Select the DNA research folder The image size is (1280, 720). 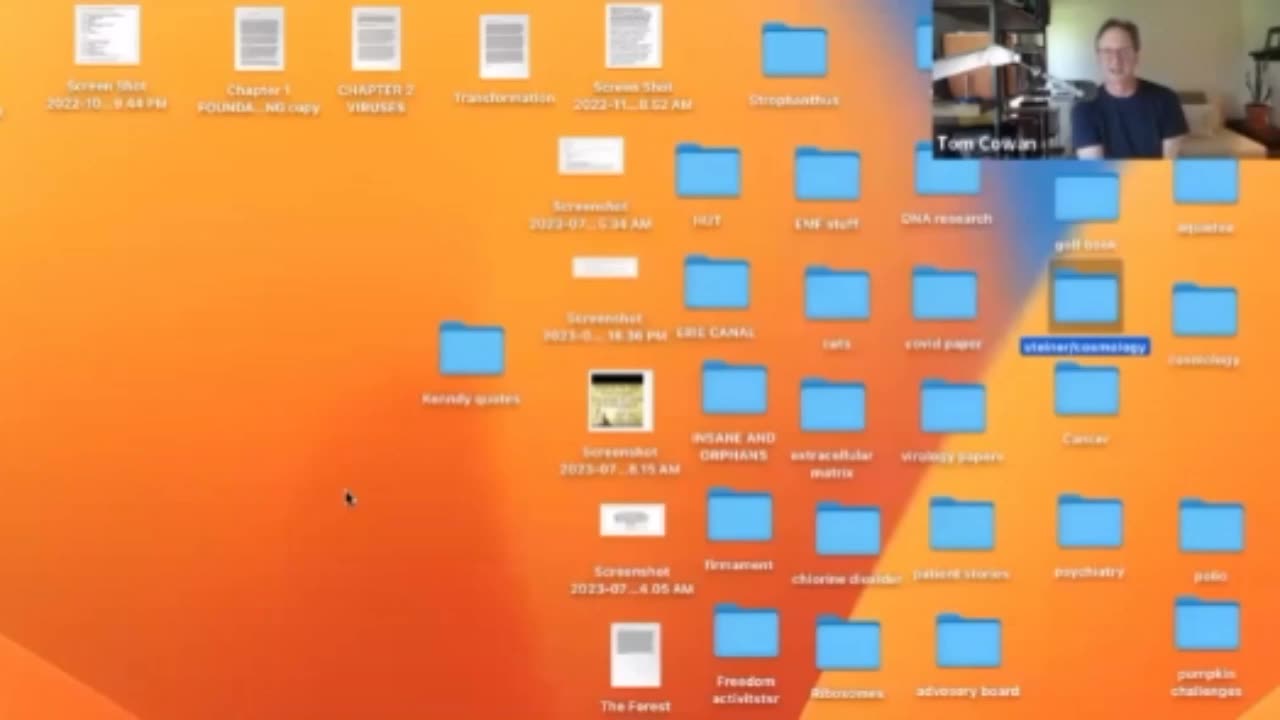[947, 172]
